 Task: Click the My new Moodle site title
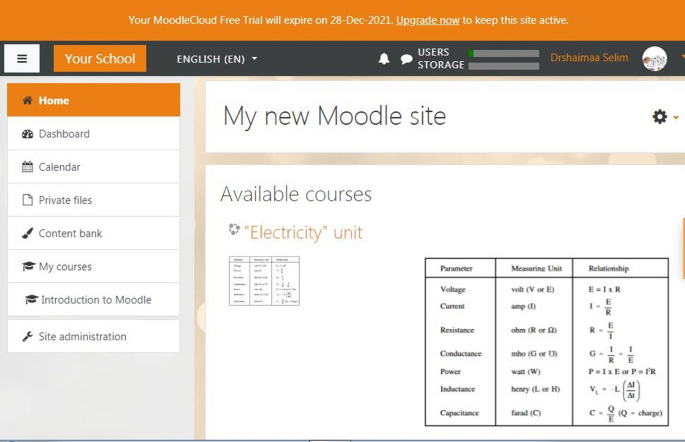335,116
